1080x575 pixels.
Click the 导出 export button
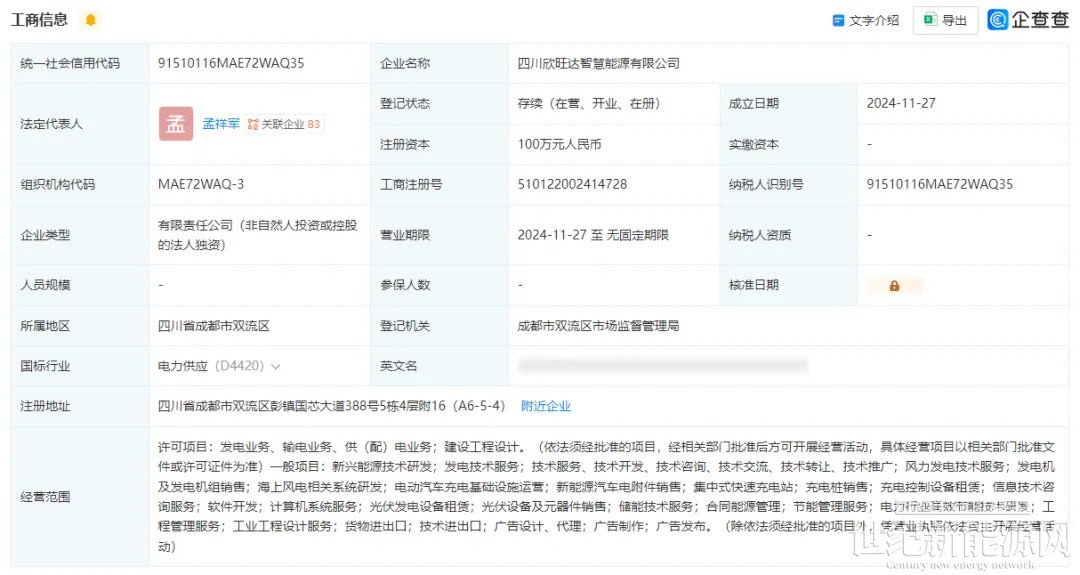[x=945, y=20]
